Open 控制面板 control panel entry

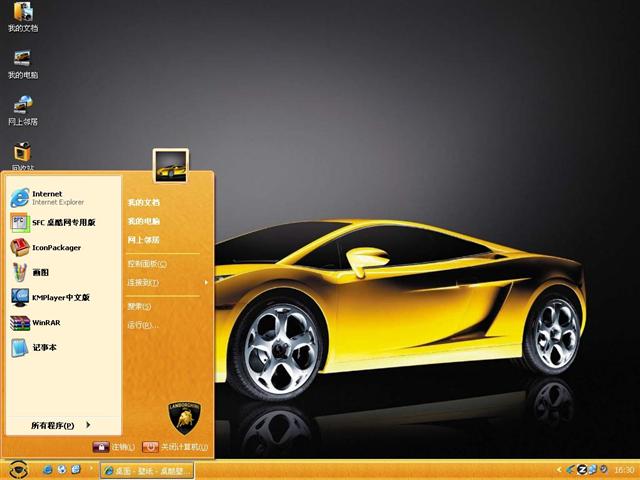click(x=147, y=264)
